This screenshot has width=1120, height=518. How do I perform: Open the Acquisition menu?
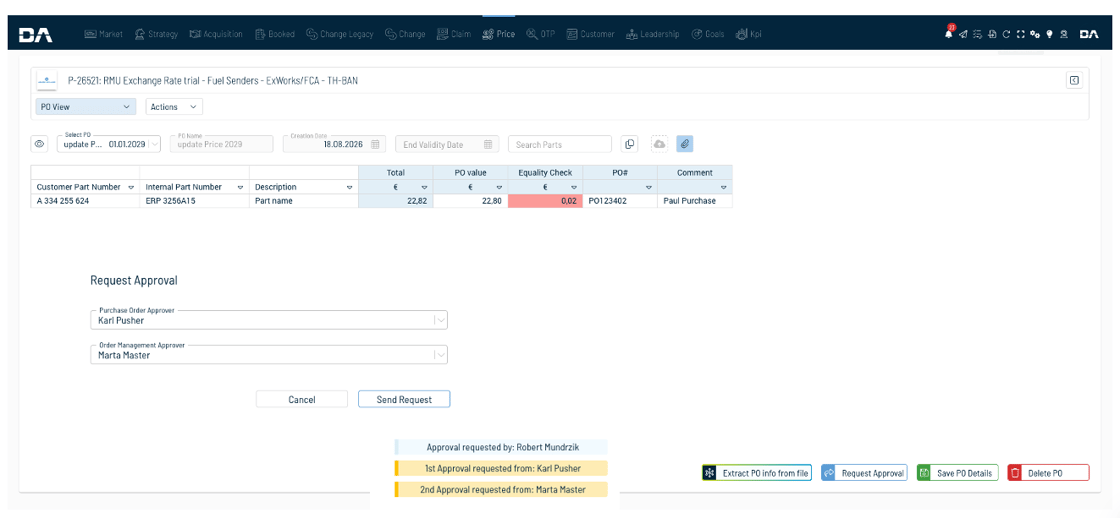(x=216, y=34)
